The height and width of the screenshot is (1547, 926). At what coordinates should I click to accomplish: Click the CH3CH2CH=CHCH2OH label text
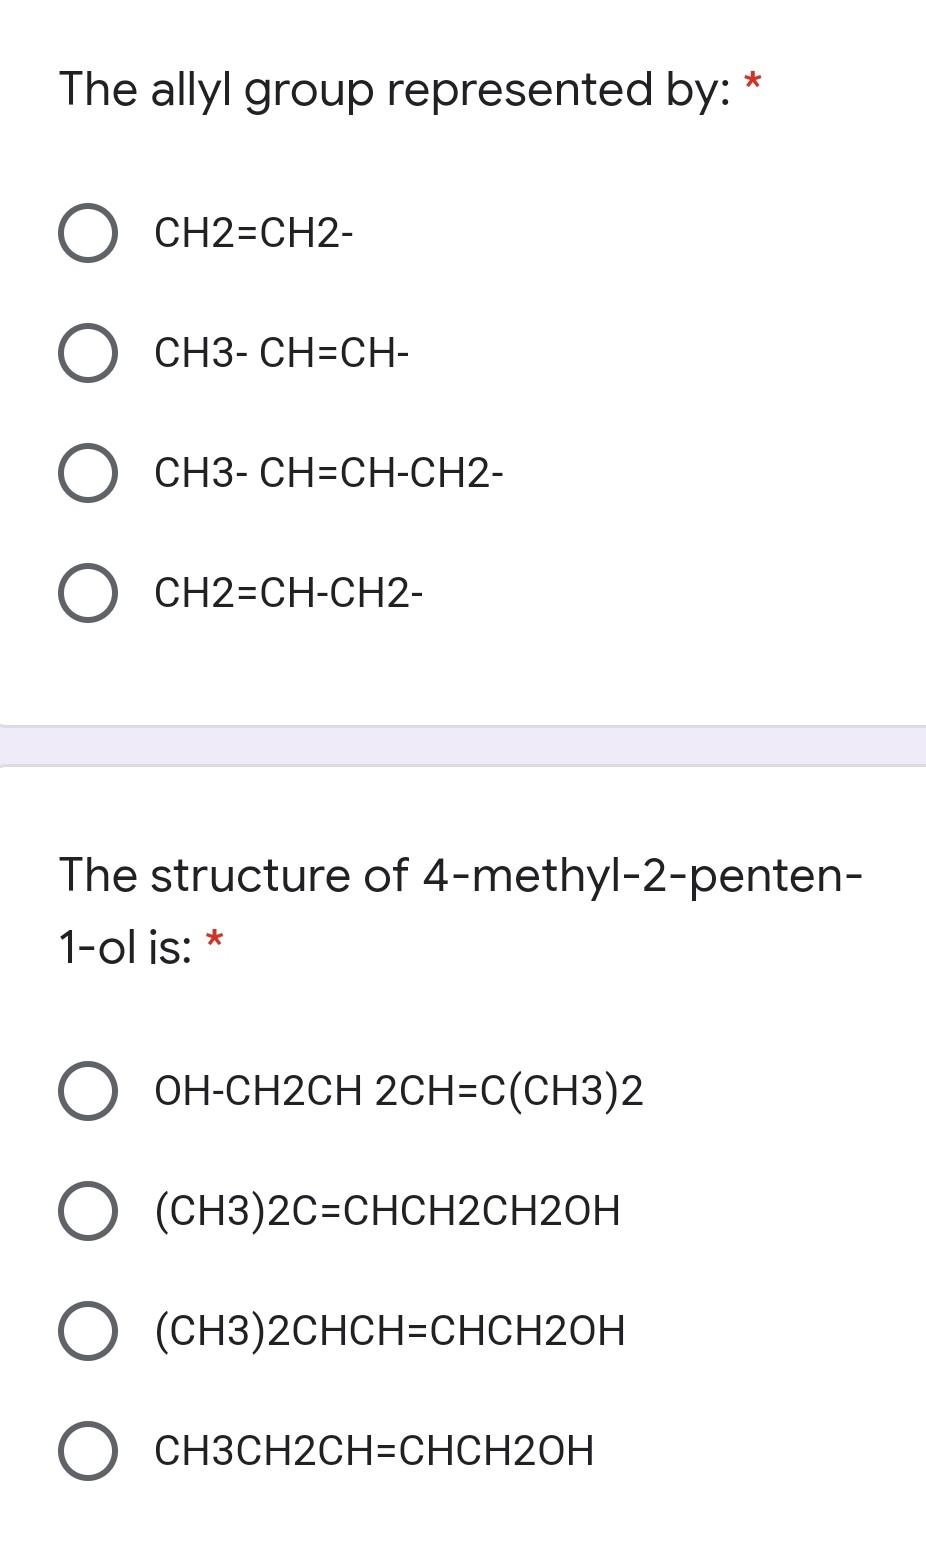(x=375, y=1450)
